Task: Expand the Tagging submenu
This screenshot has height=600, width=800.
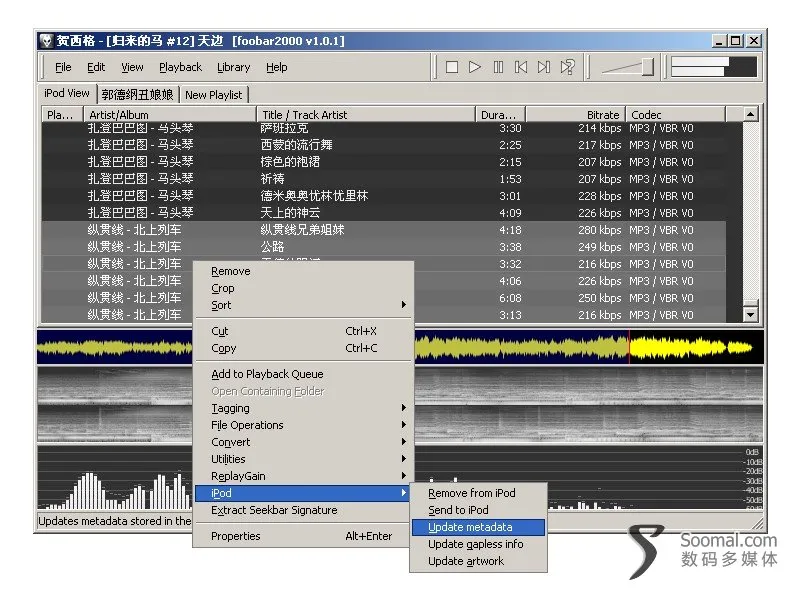Action: pos(303,408)
